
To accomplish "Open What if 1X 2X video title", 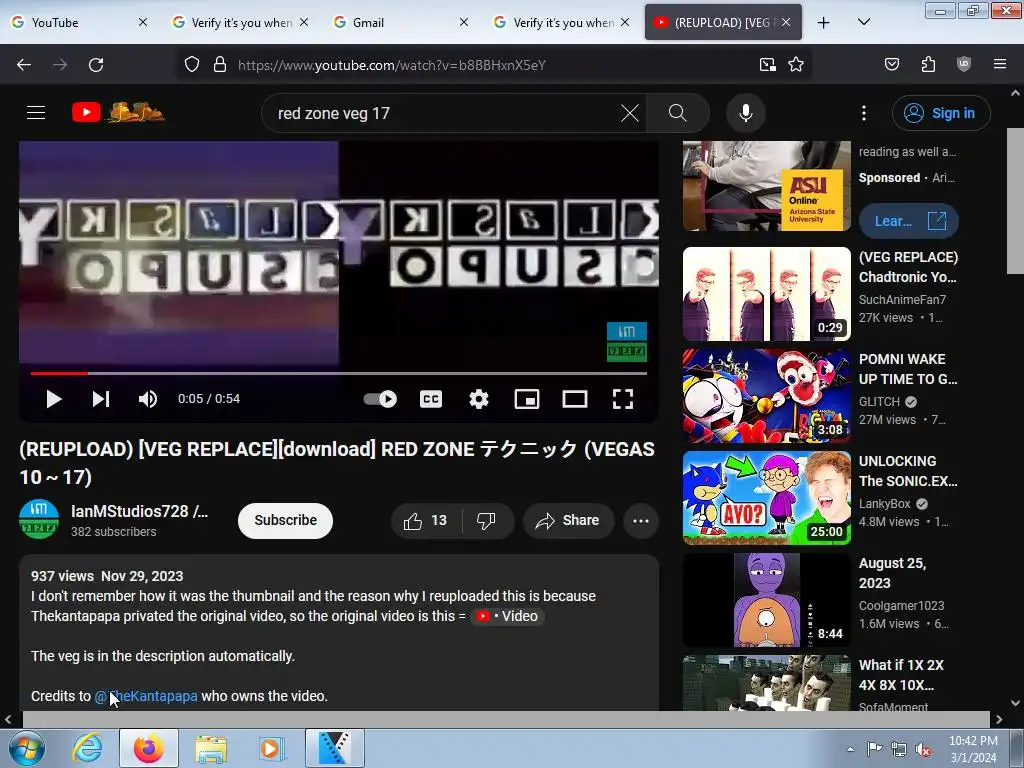I will pyautogui.click(x=901, y=675).
